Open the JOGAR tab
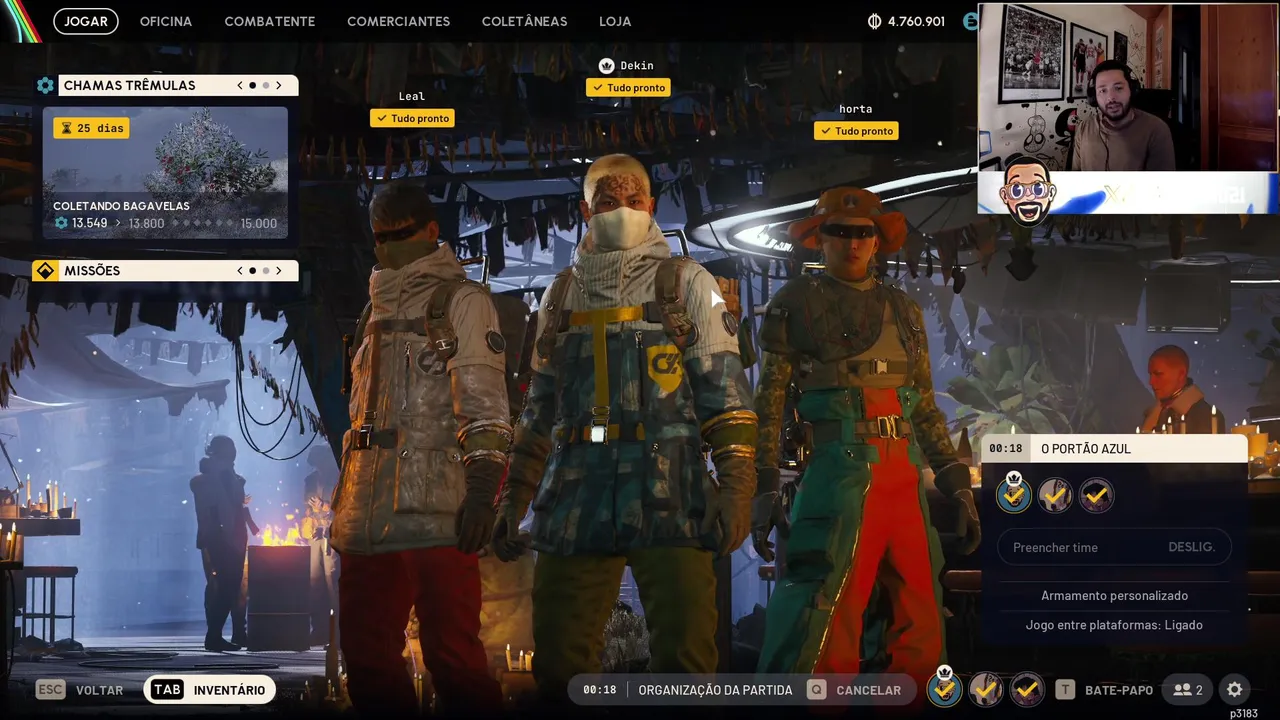Viewport: 1280px width, 720px height. tap(86, 21)
